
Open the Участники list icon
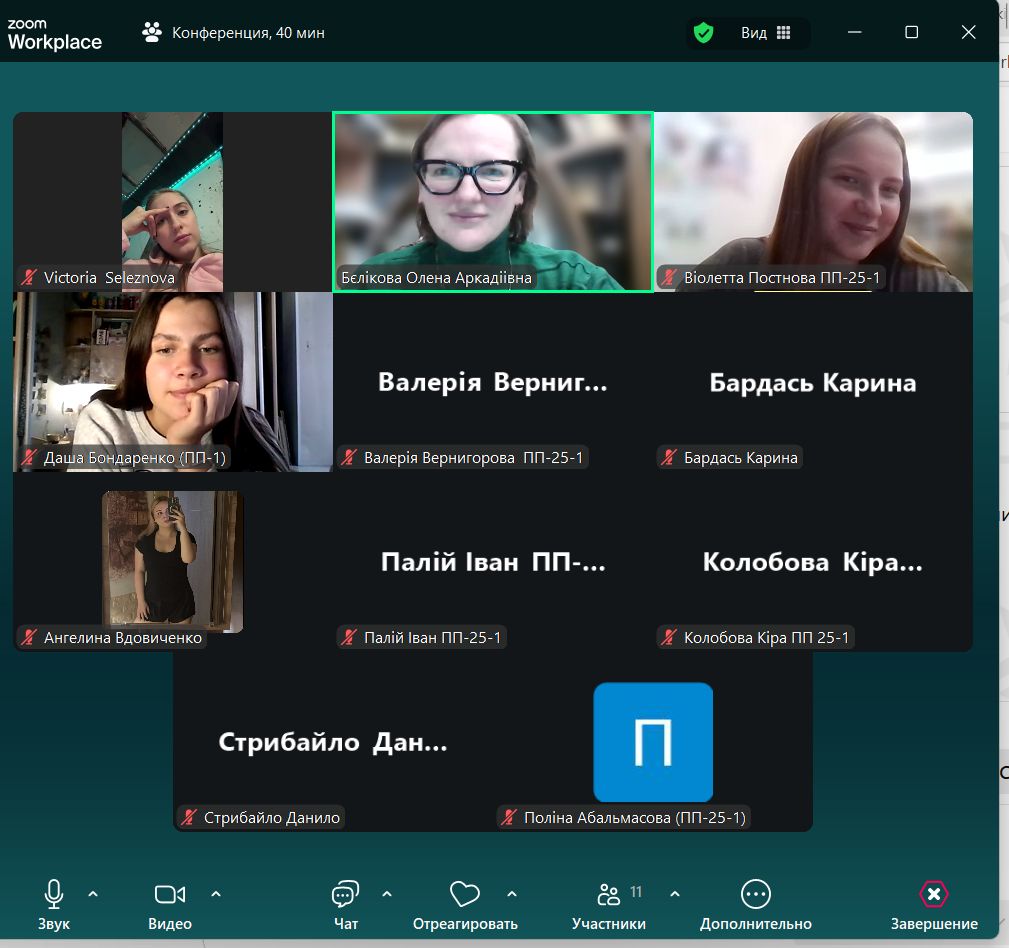pos(608,893)
